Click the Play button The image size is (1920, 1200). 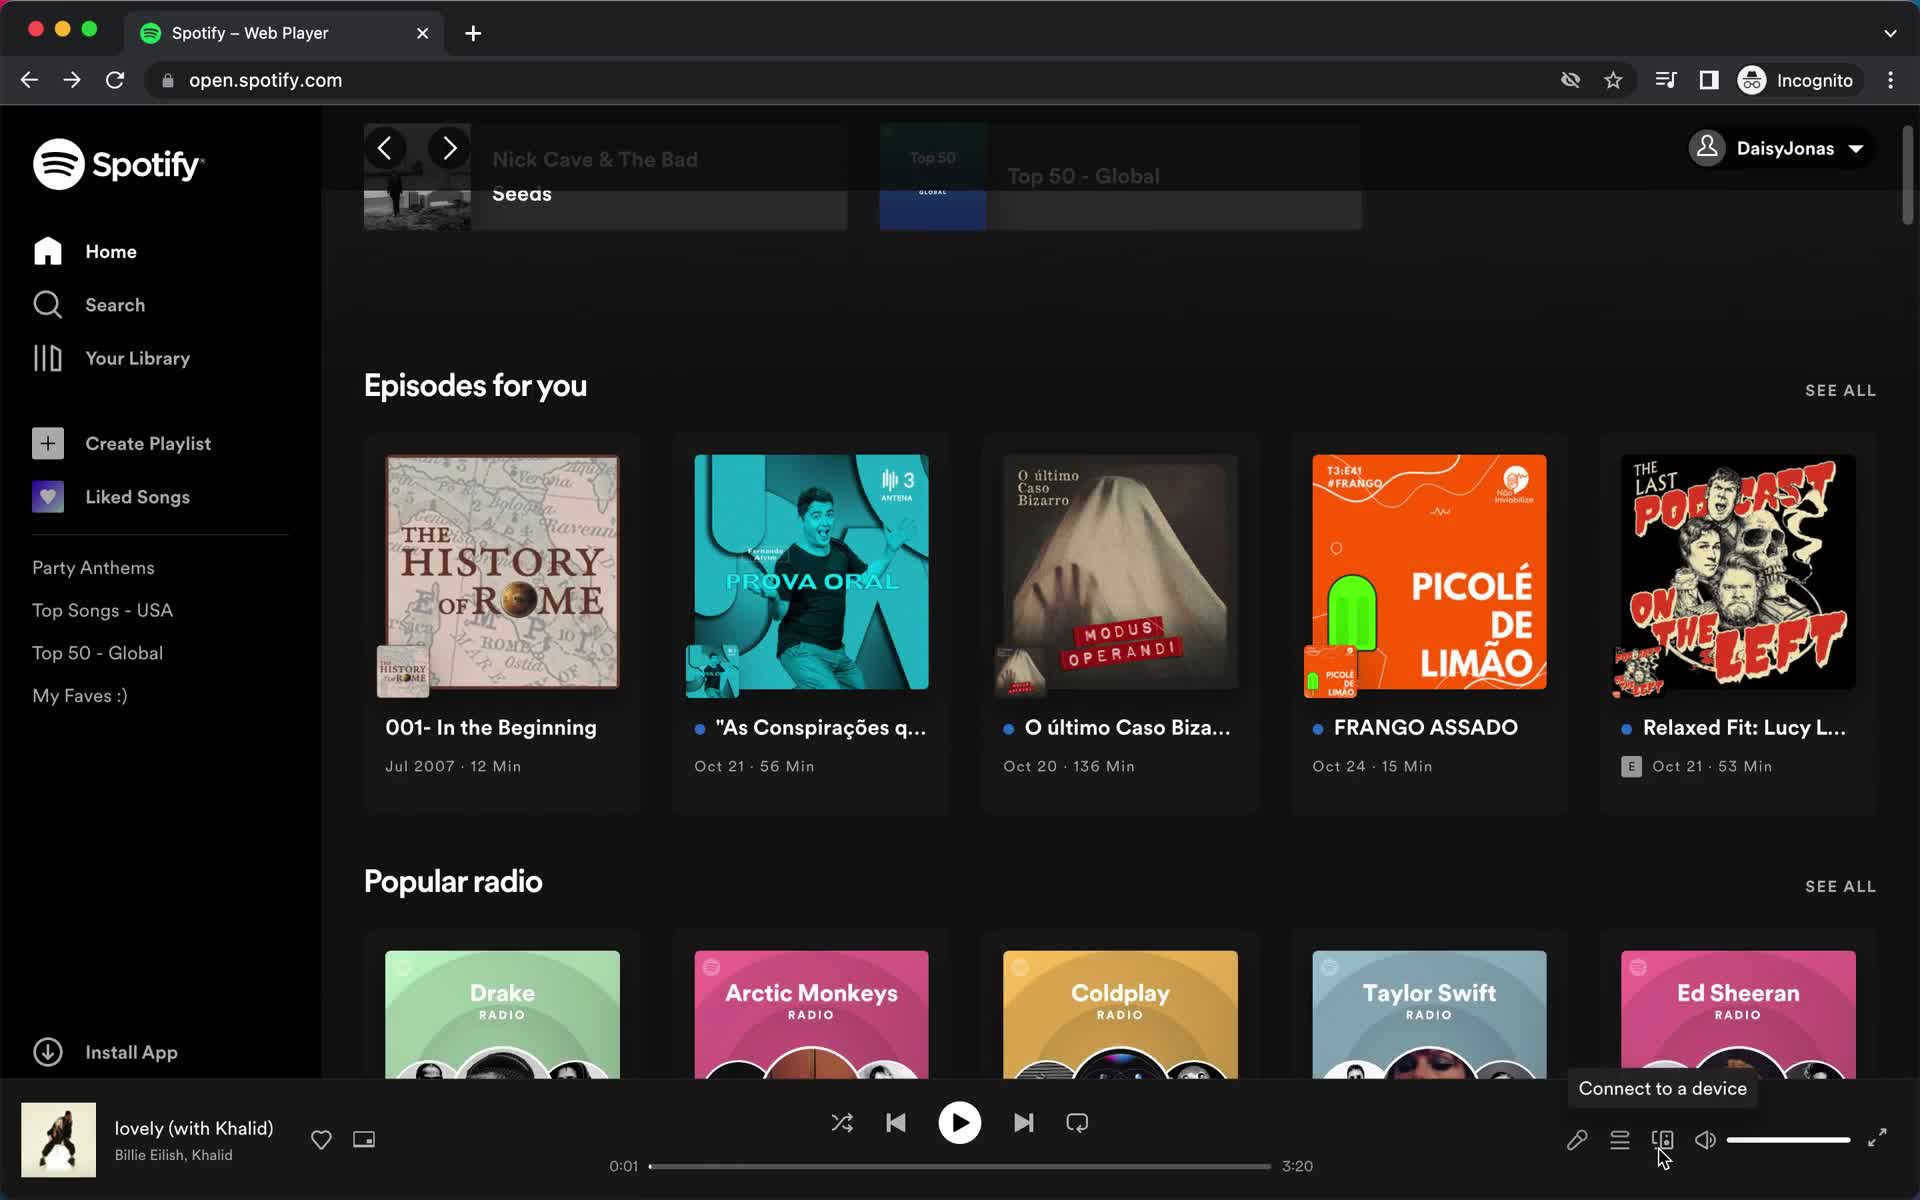959,1123
